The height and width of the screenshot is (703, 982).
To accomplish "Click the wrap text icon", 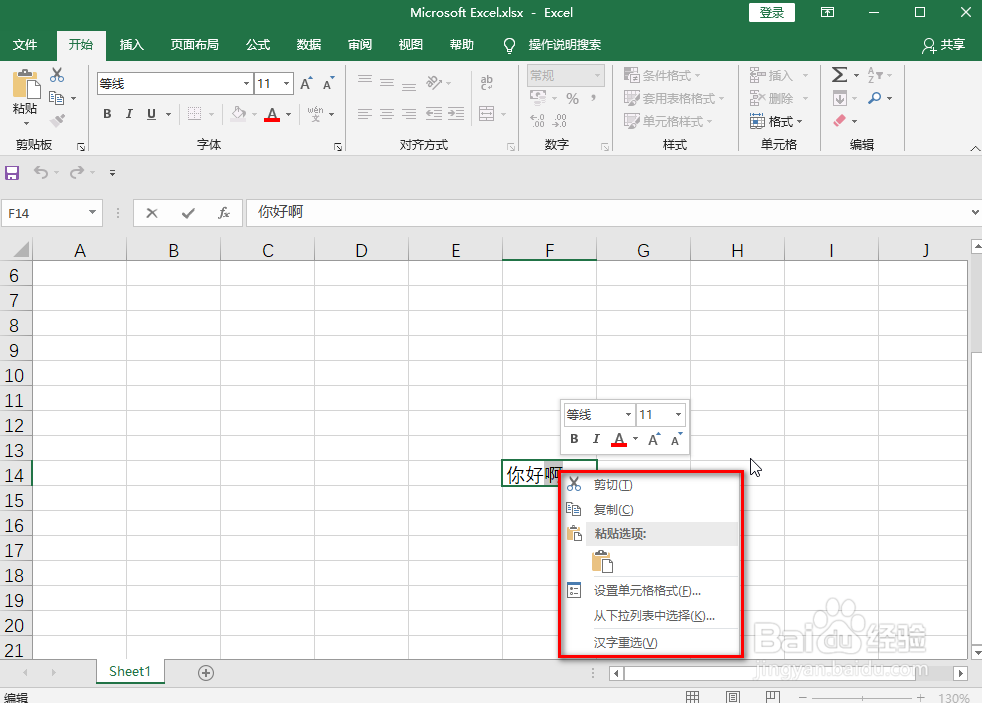I will pos(487,82).
